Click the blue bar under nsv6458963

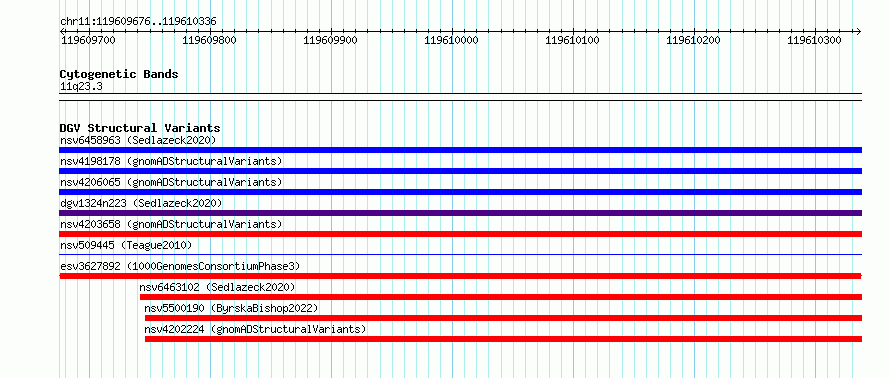point(460,150)
